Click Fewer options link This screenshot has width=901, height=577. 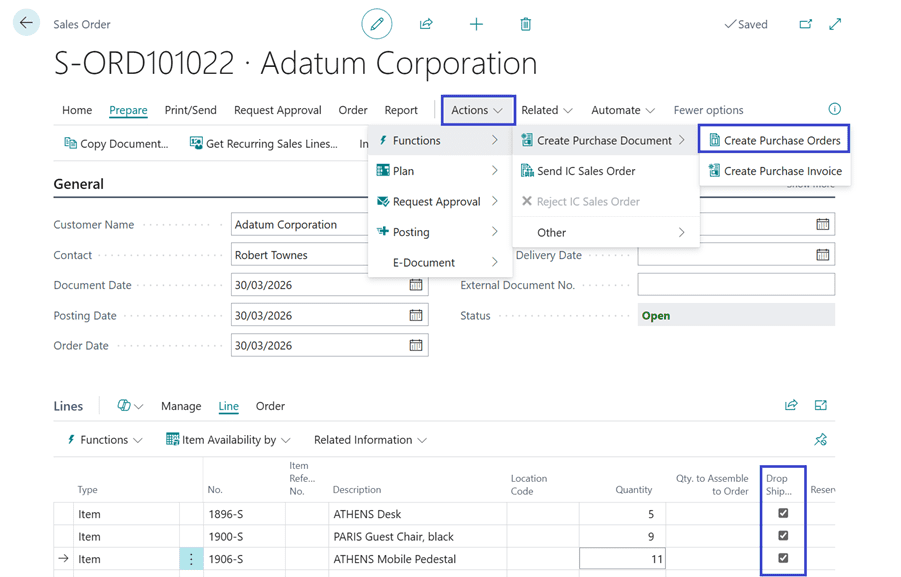[708, 110]
